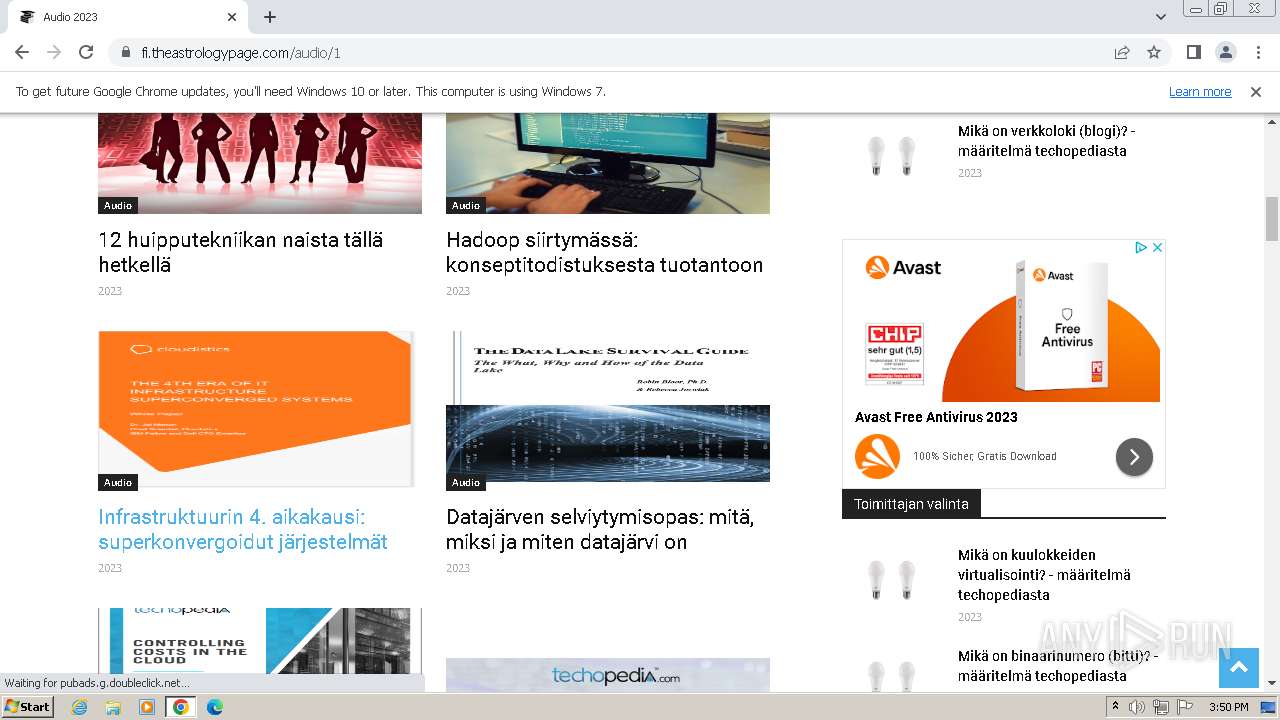Click Audio tag under silhouette image
Viewport: 1280px width, 720px height.
pos(118,205)
